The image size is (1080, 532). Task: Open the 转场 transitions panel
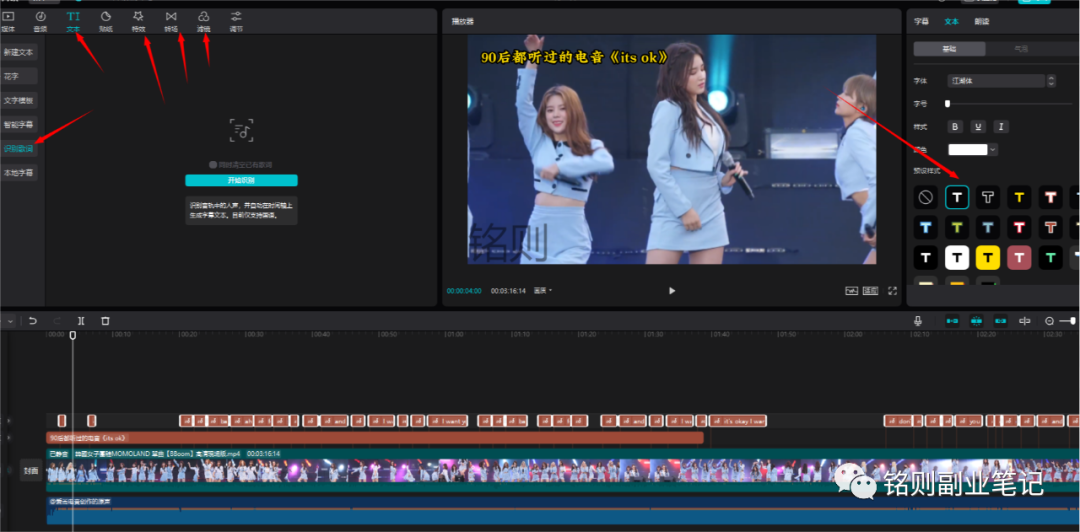(171, 21)
